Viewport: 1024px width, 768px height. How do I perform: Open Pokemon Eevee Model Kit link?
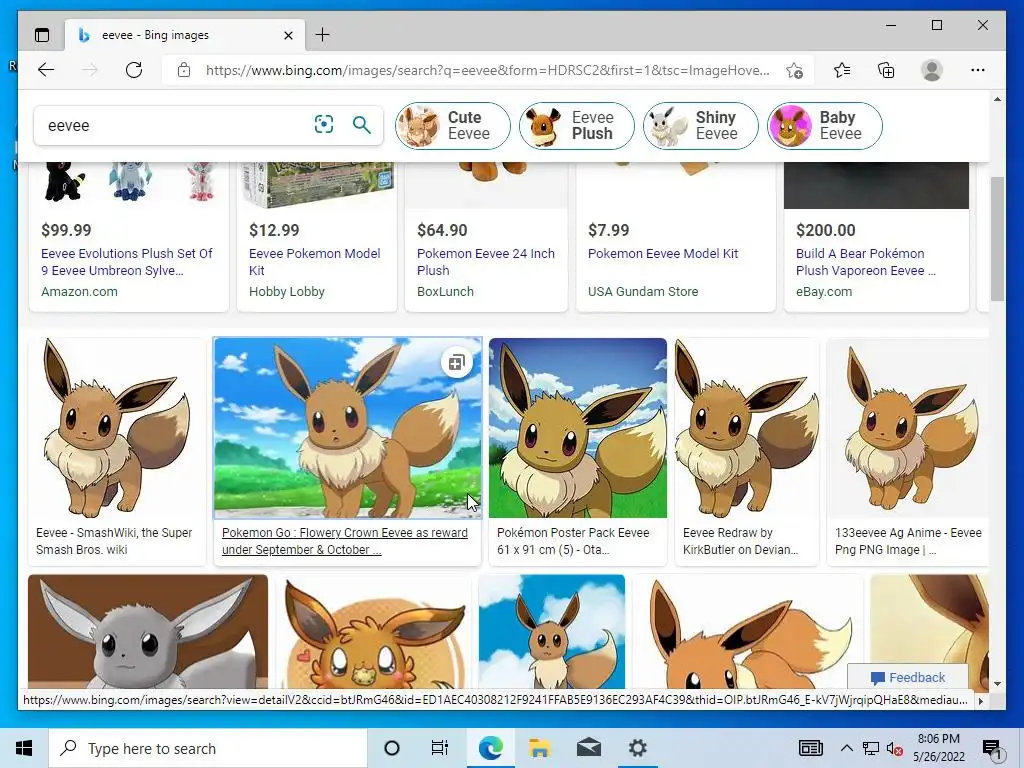[663, 253]
